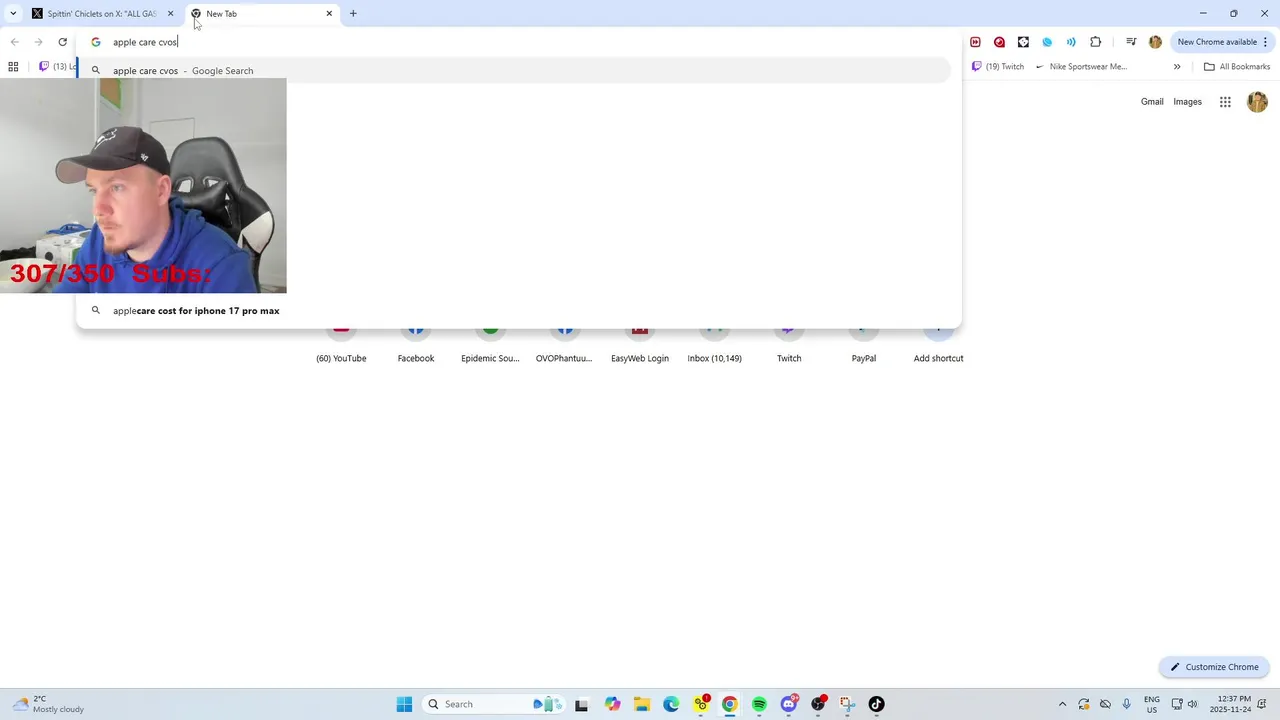Open the blue globe extension icon
The width and height of the screenshot is (1280, 720).
(1047, 42)
